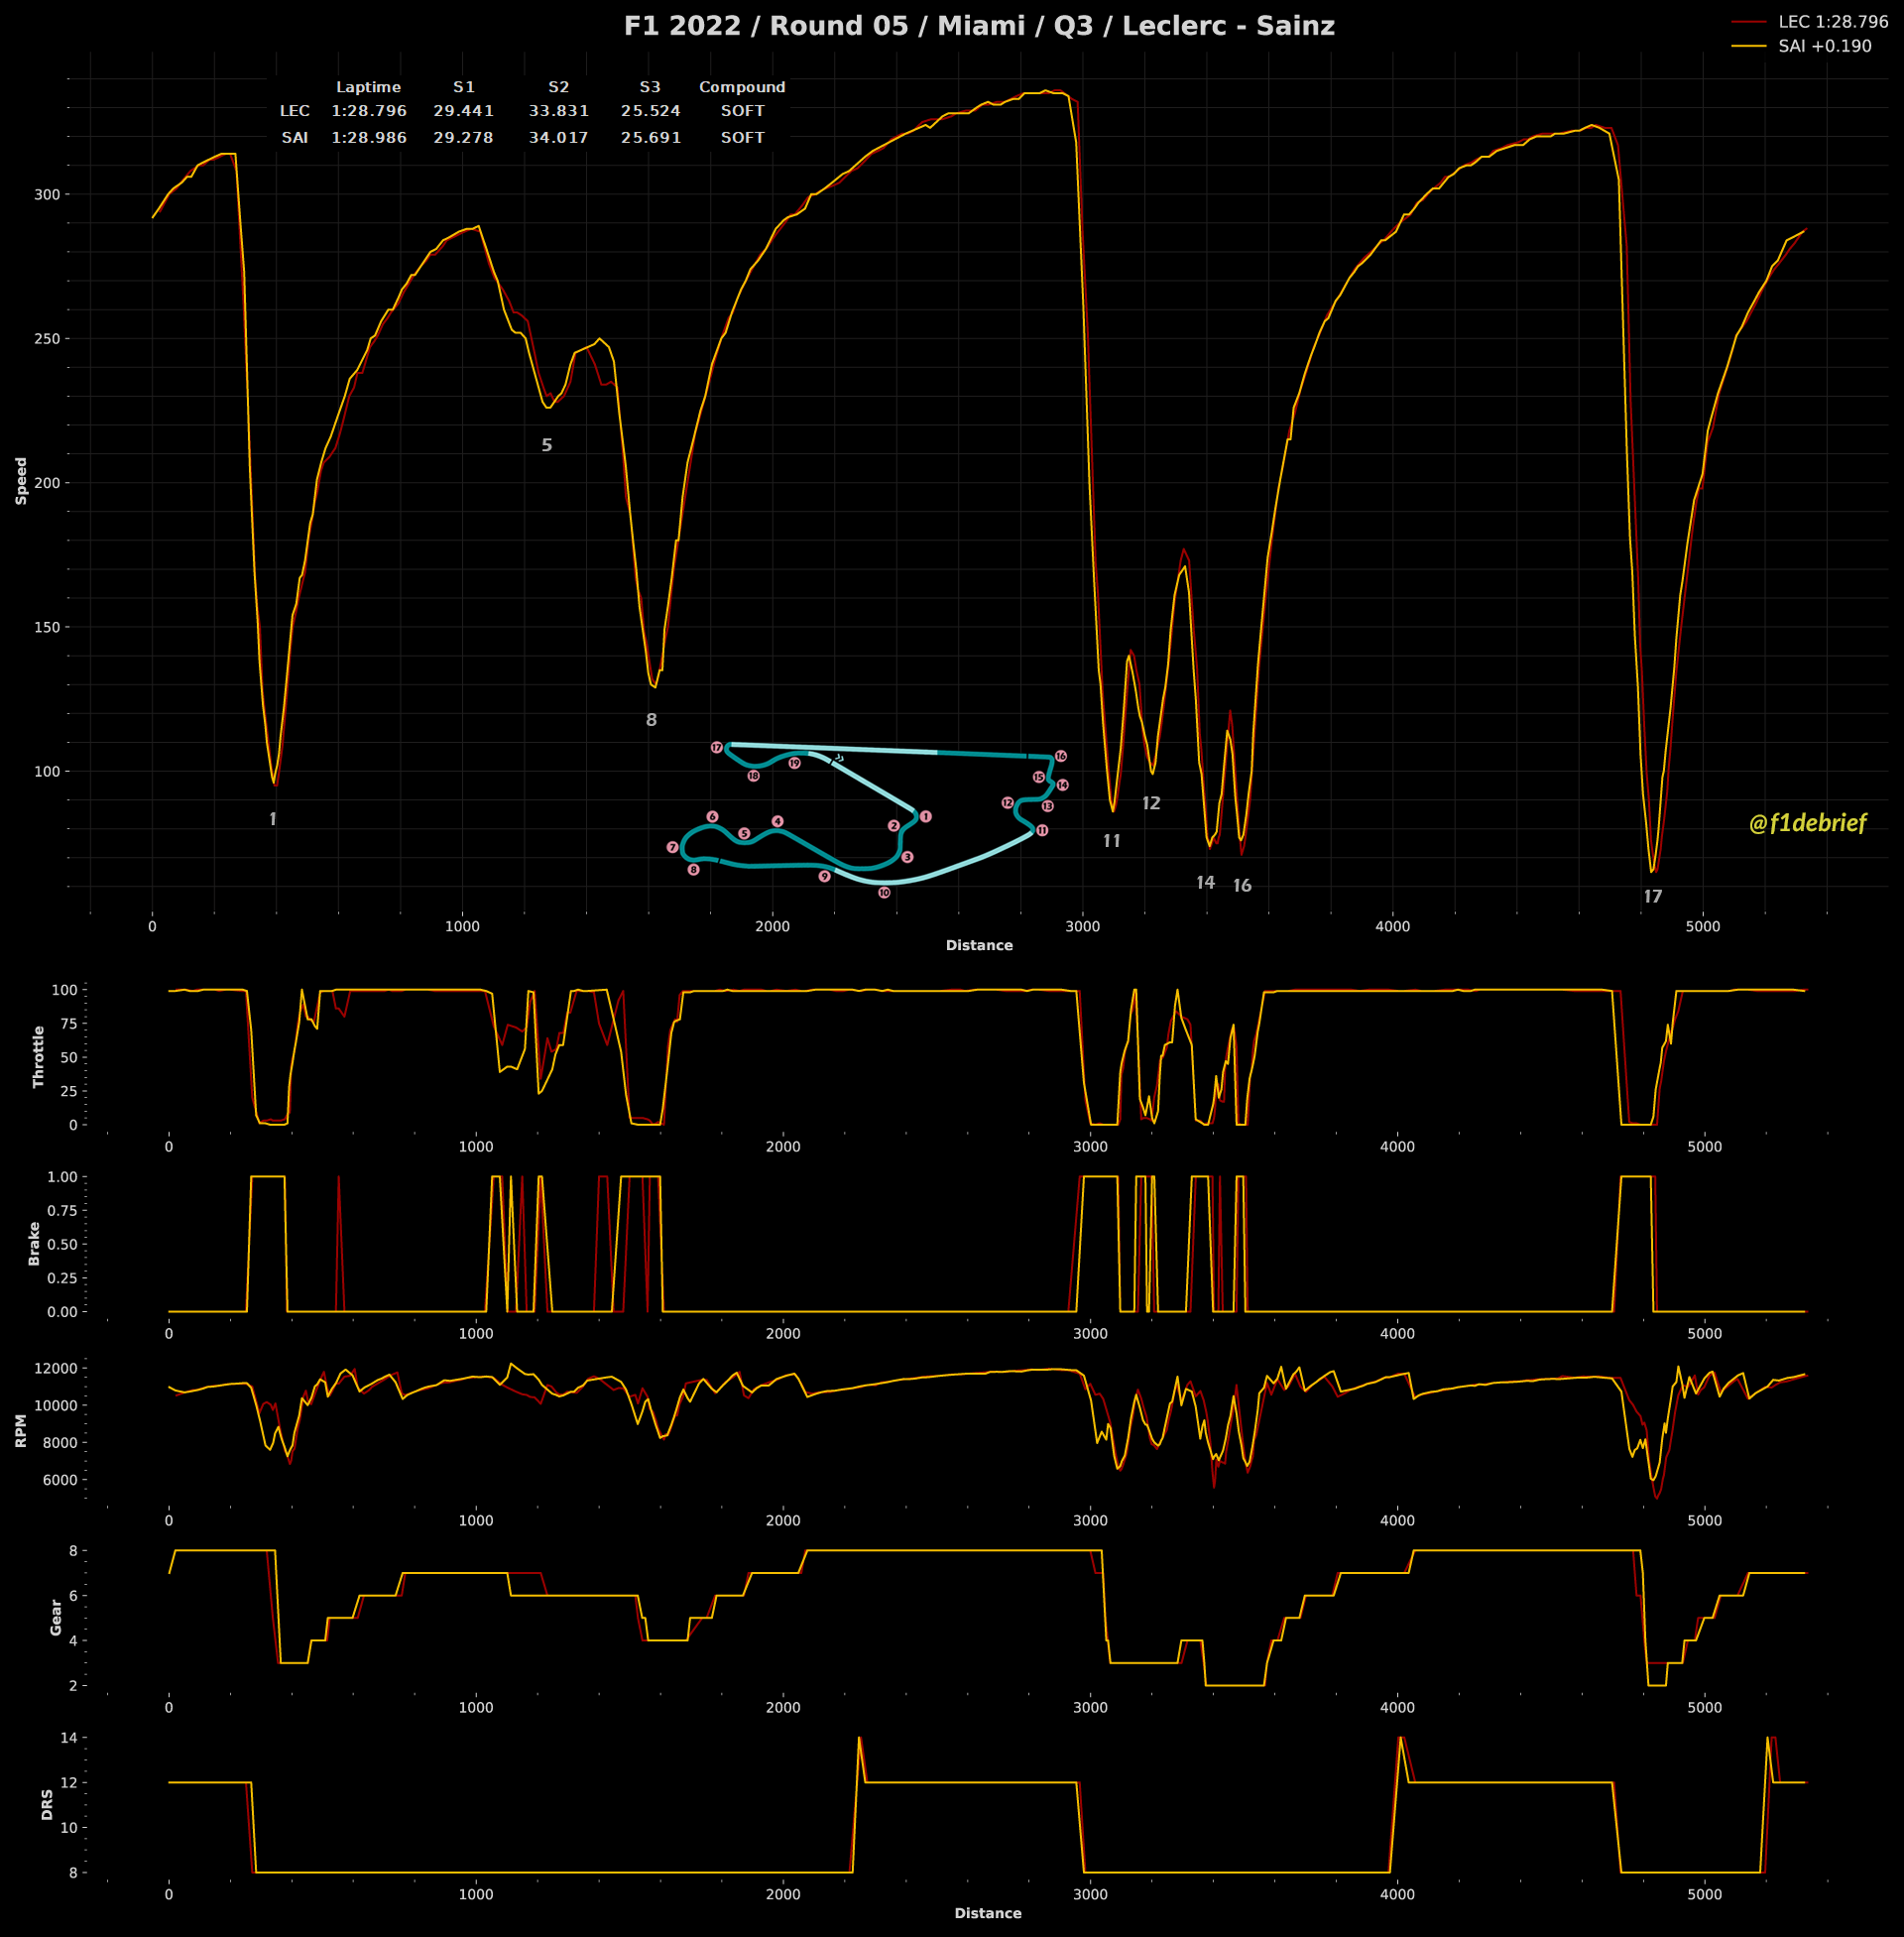Viewport: 1904px width, 1937px height.
Task: Click SAI +0.190 legend entry
Action: click(x=1825, y=46)
